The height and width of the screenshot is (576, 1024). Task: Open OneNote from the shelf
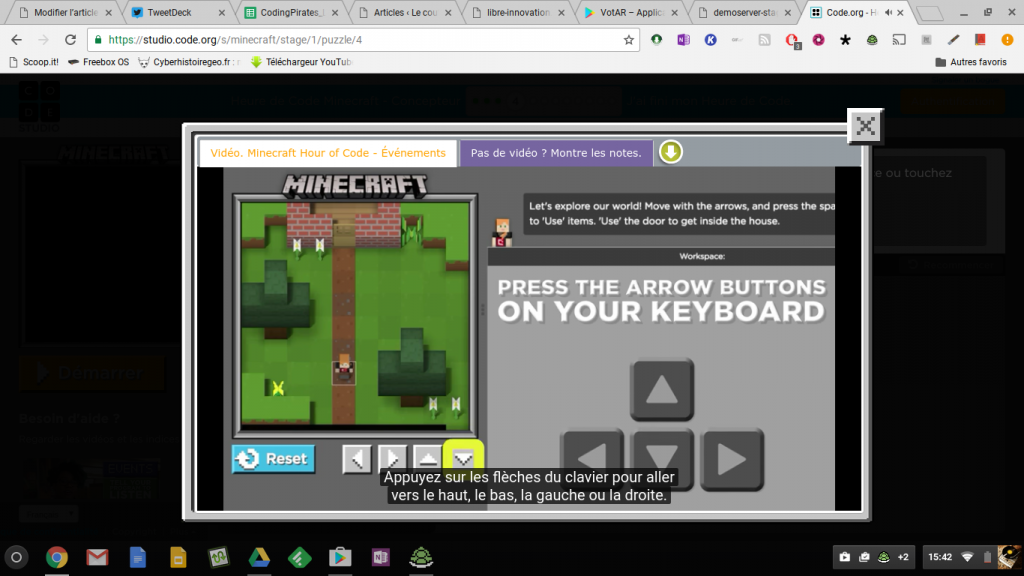[380, 557]
